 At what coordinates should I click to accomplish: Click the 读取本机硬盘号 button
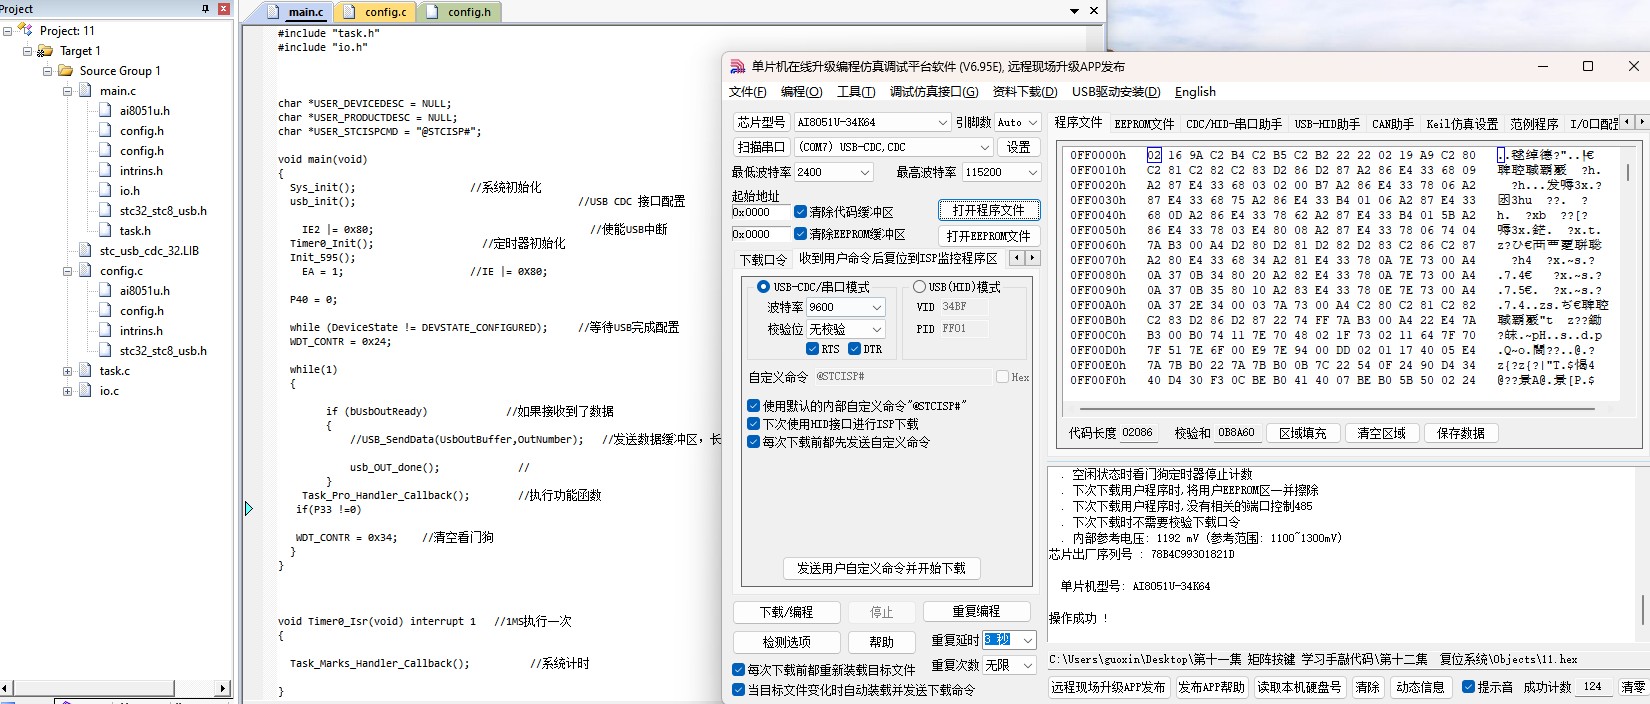[x=1299, y=687]
